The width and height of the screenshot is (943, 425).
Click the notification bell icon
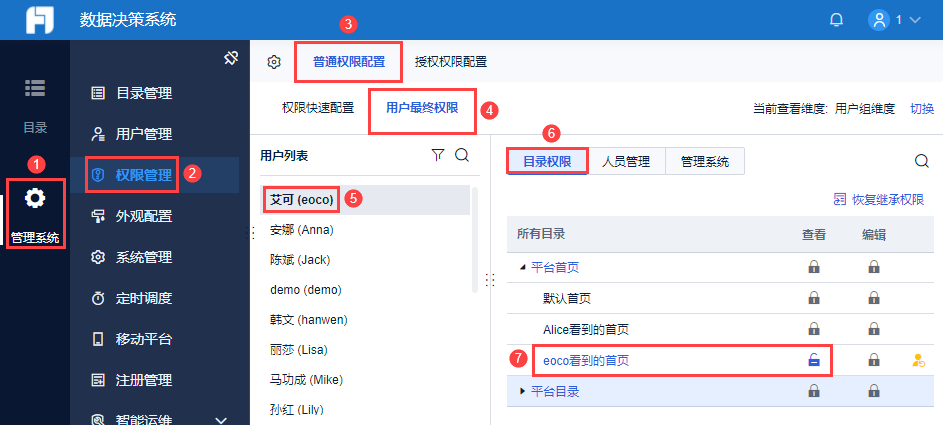pyautogui.click(x=836, y=20)
